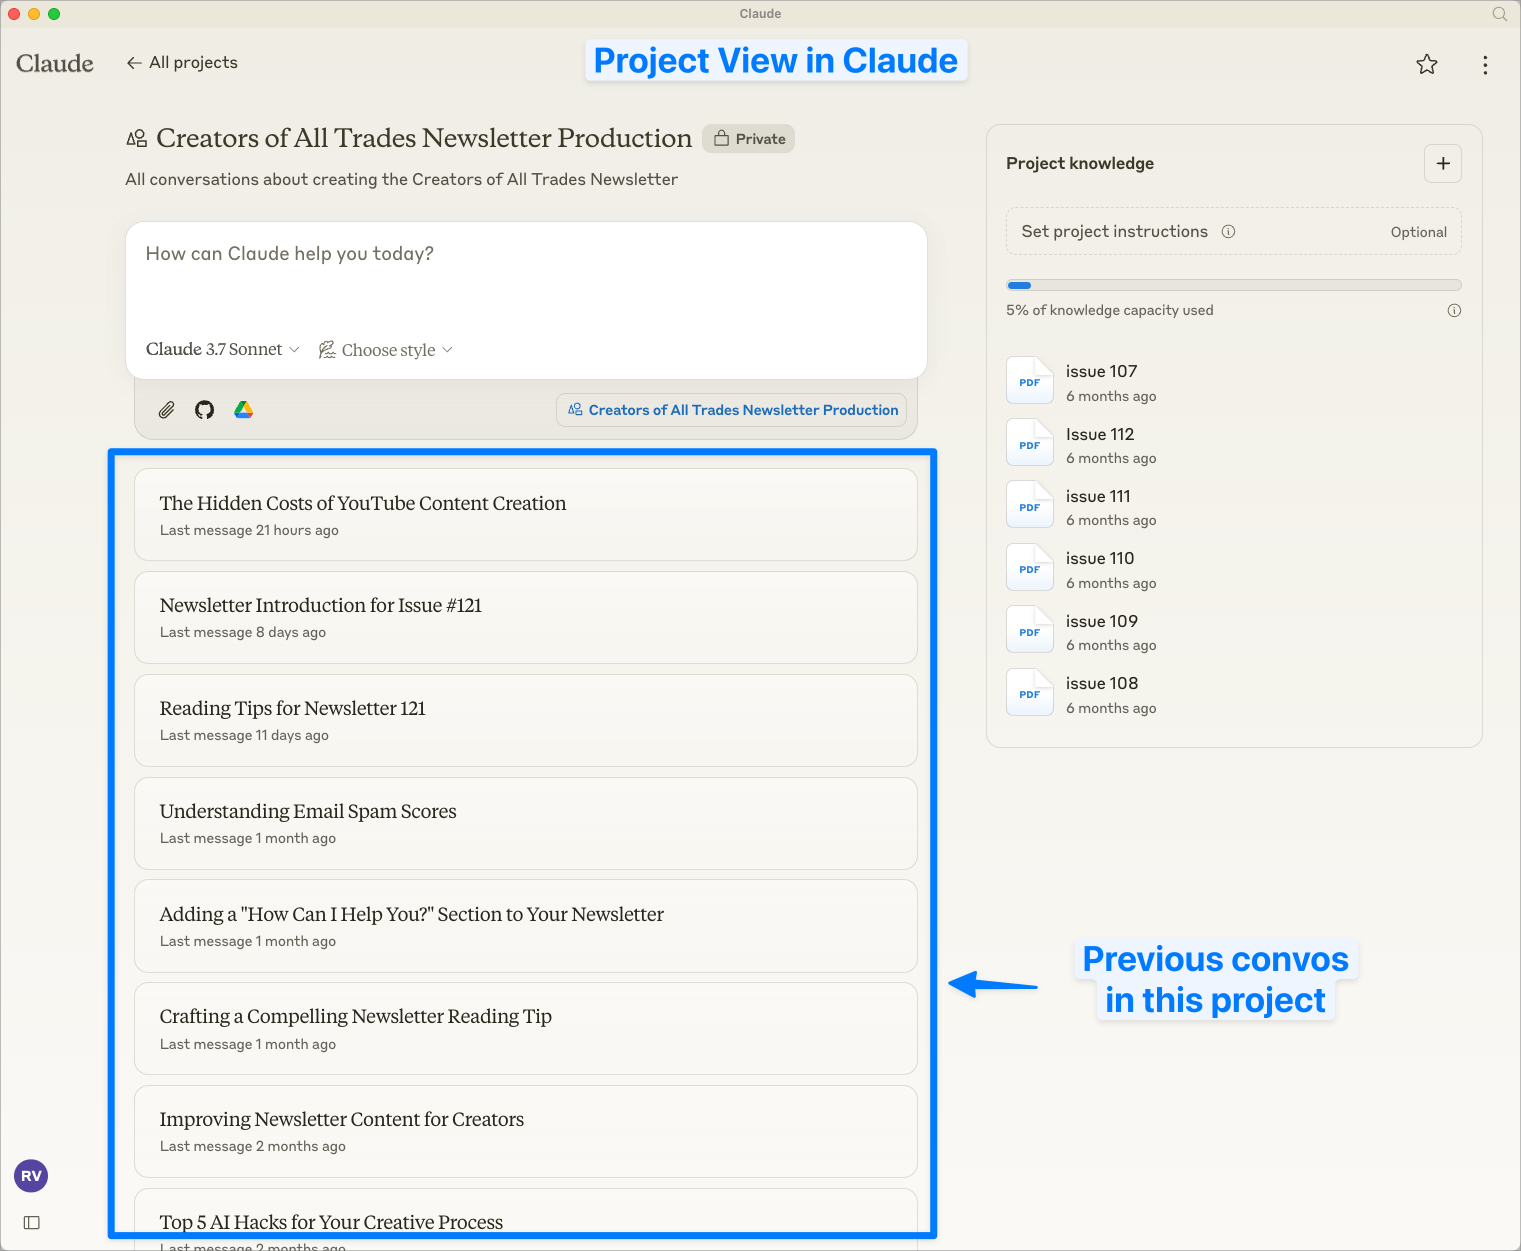Go back to All projects
The image size is (1521, 1251).
point(181,62)
